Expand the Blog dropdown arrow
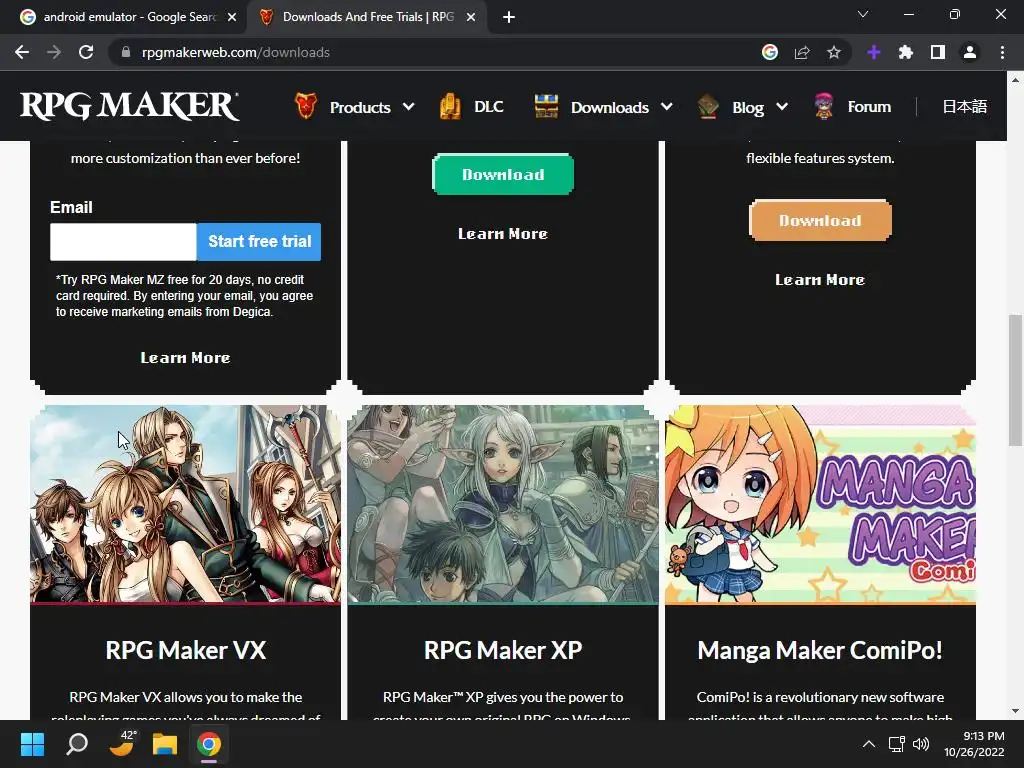The image size is (1024, 768). [782, 106]
